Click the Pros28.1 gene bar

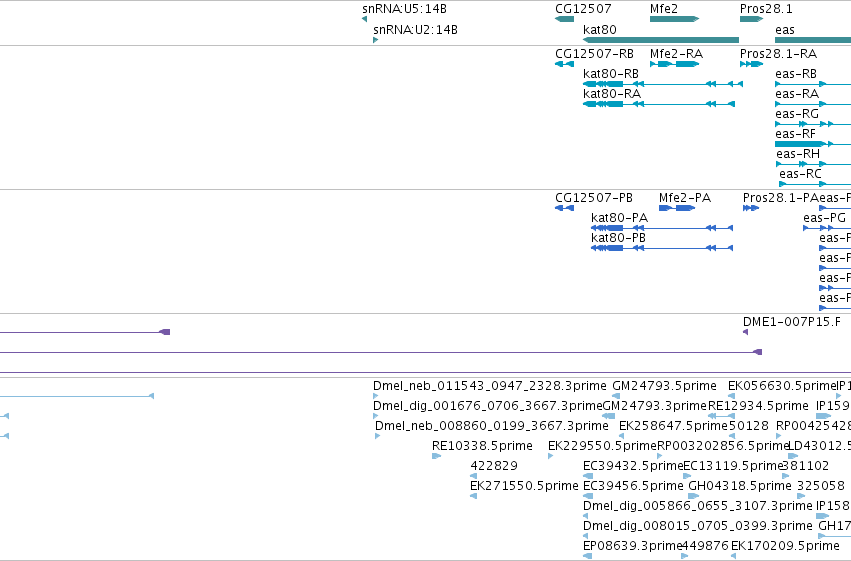tap(752, 19)
